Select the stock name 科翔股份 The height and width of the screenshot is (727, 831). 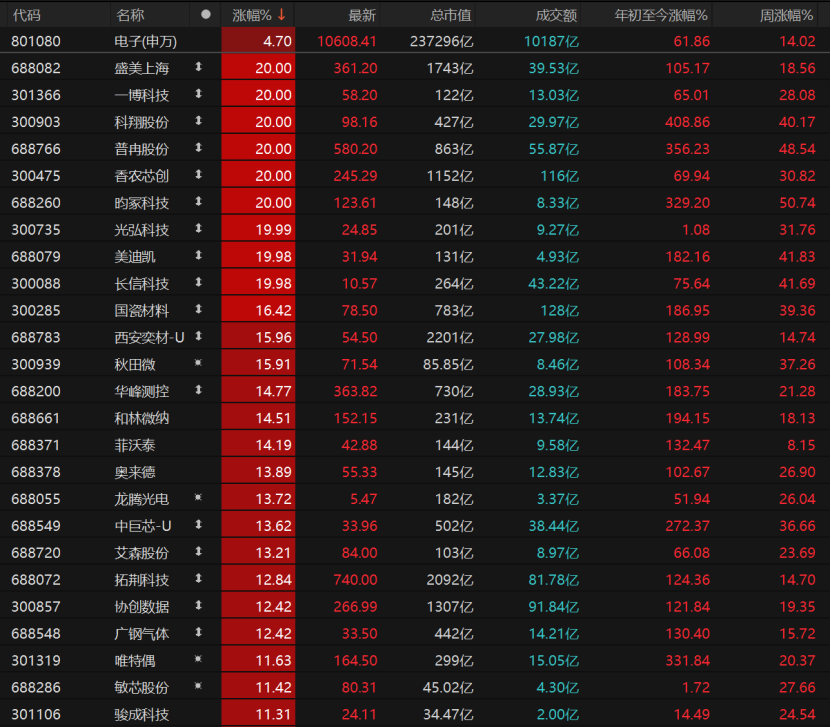pos(142,122)
